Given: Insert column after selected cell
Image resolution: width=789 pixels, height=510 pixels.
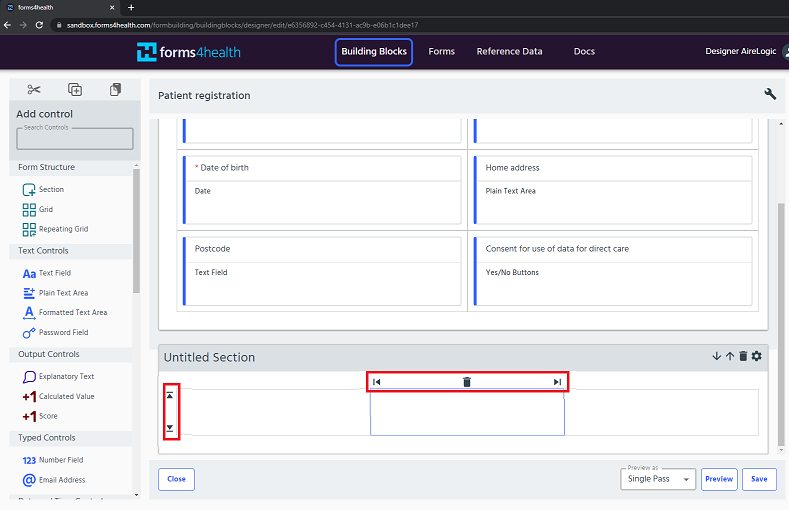Looking at the screenshot, I should (x=558, y=382).
